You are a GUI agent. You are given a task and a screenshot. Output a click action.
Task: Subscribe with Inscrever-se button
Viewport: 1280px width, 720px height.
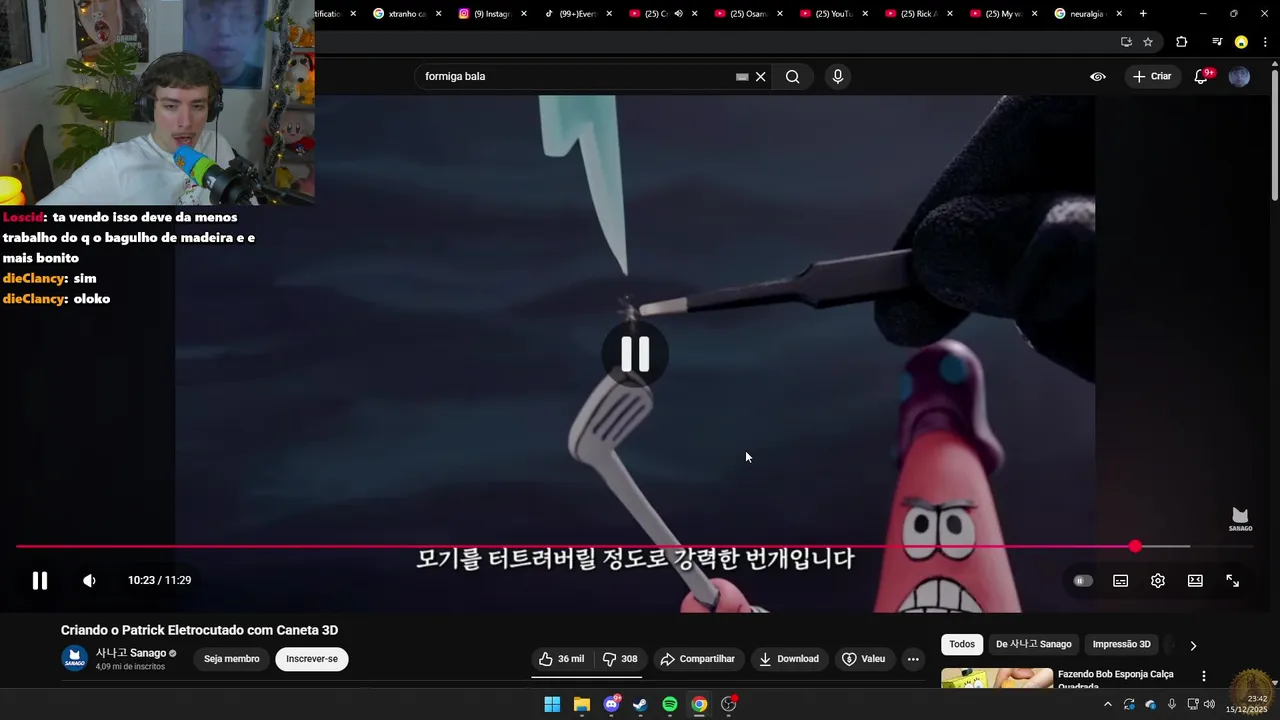click(x=312, y=659)
